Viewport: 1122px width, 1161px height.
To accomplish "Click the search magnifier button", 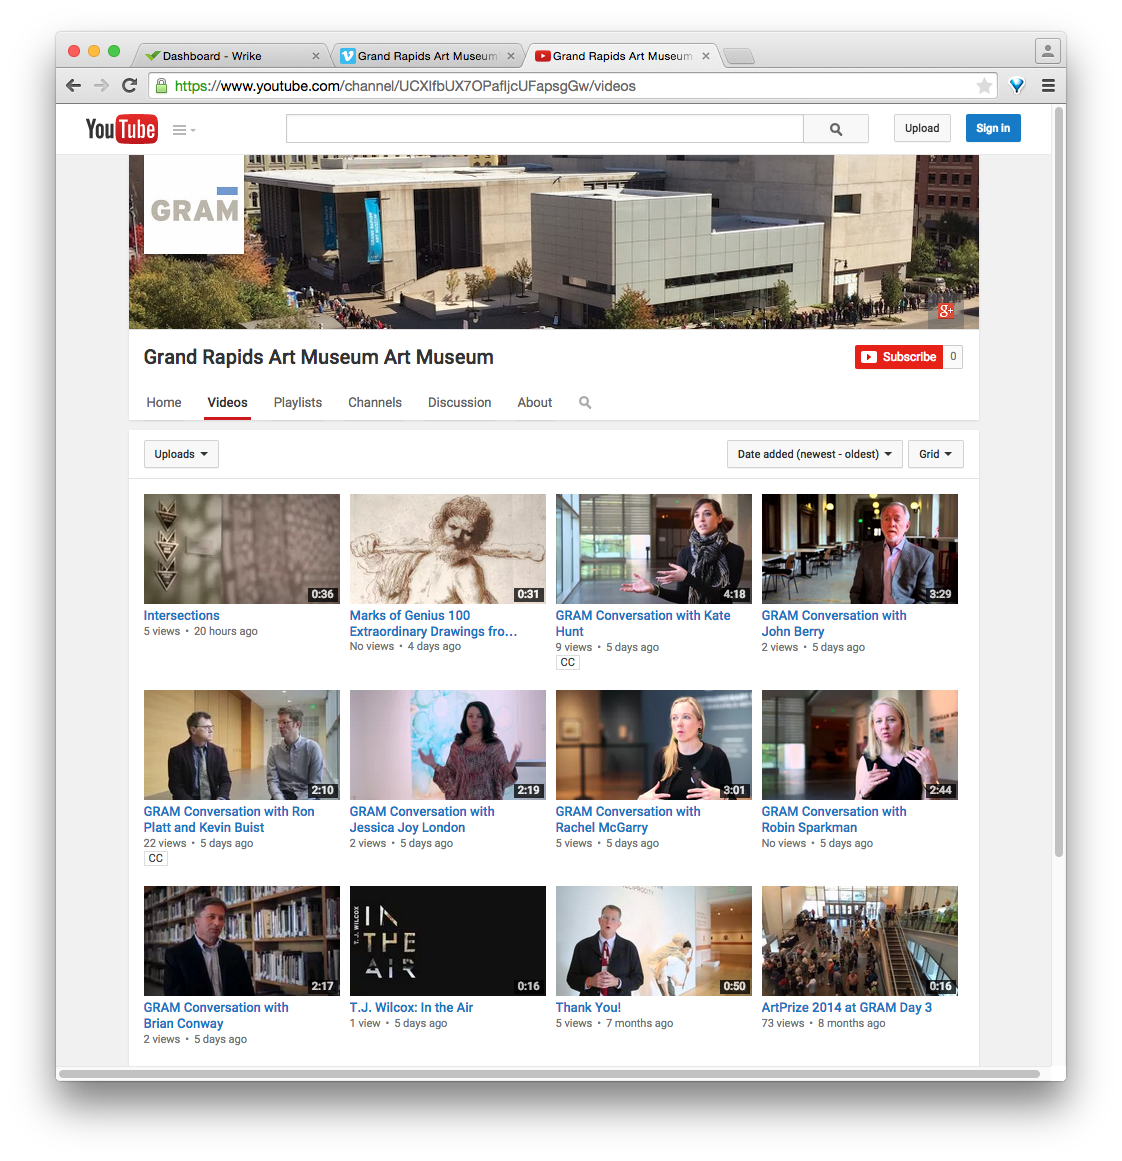I will point(836,129).
